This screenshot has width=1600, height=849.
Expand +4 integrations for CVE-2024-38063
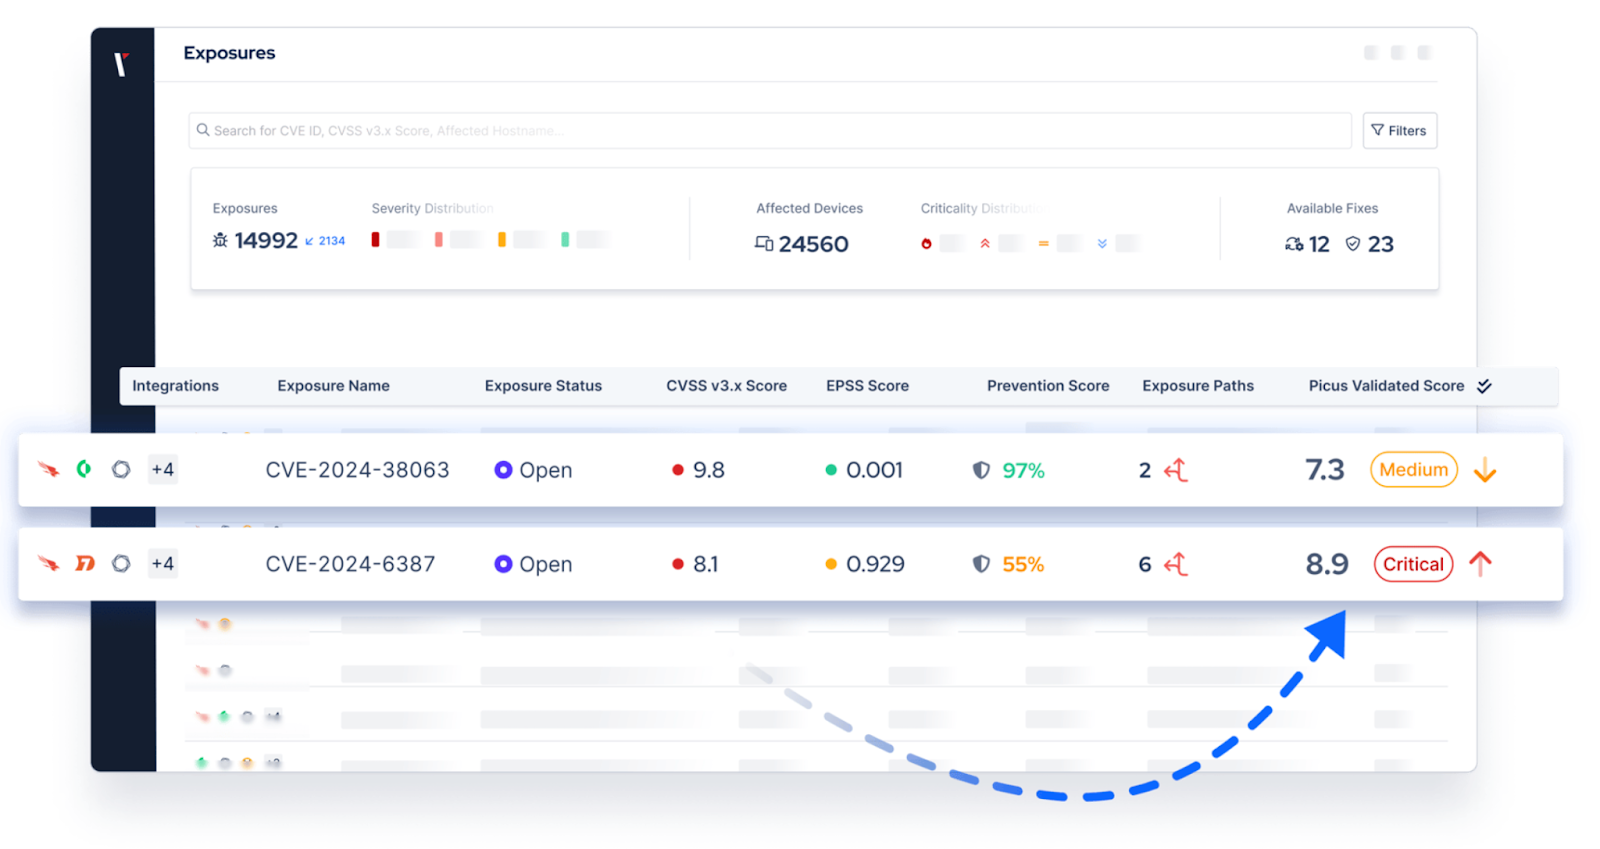(162, 470)
